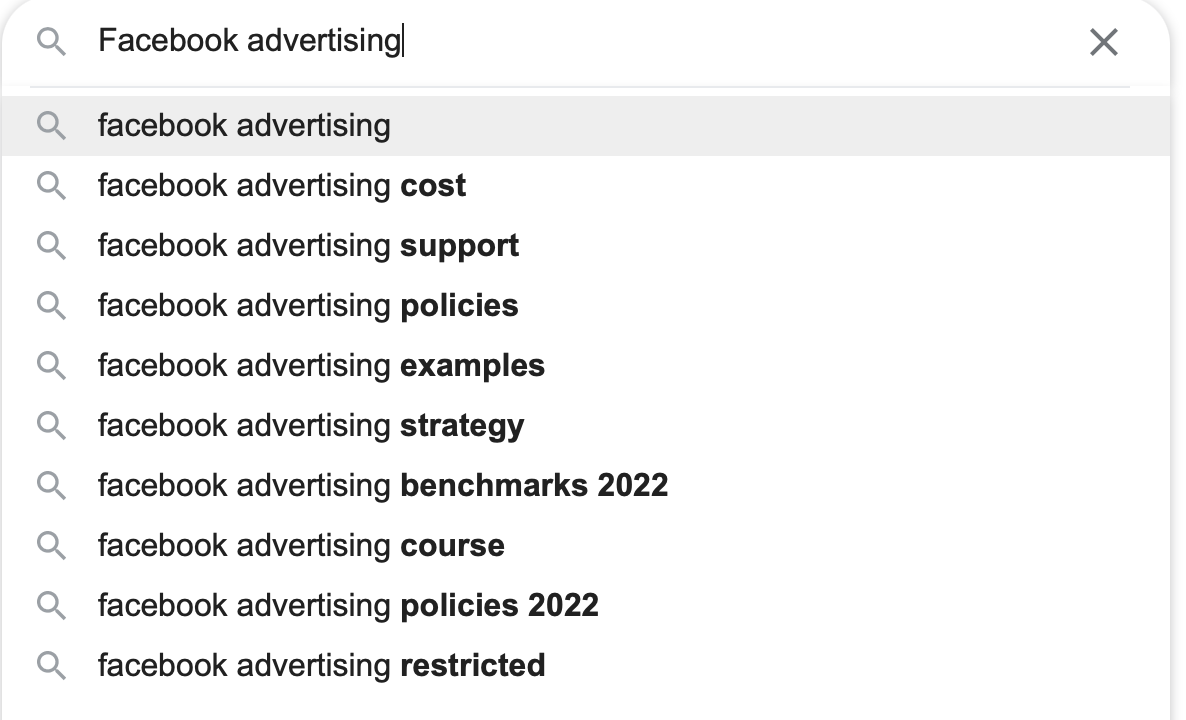Image resolution: width=1186 pixels, height=720 pixels.
Task: Select the first "facebook advertising" suggestion
Action: point(244,126)
